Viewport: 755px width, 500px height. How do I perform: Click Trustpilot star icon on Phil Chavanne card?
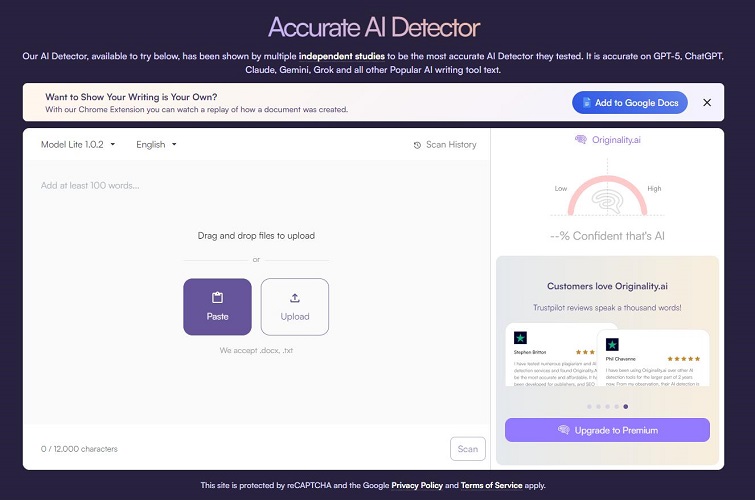(x=612, y=344)
